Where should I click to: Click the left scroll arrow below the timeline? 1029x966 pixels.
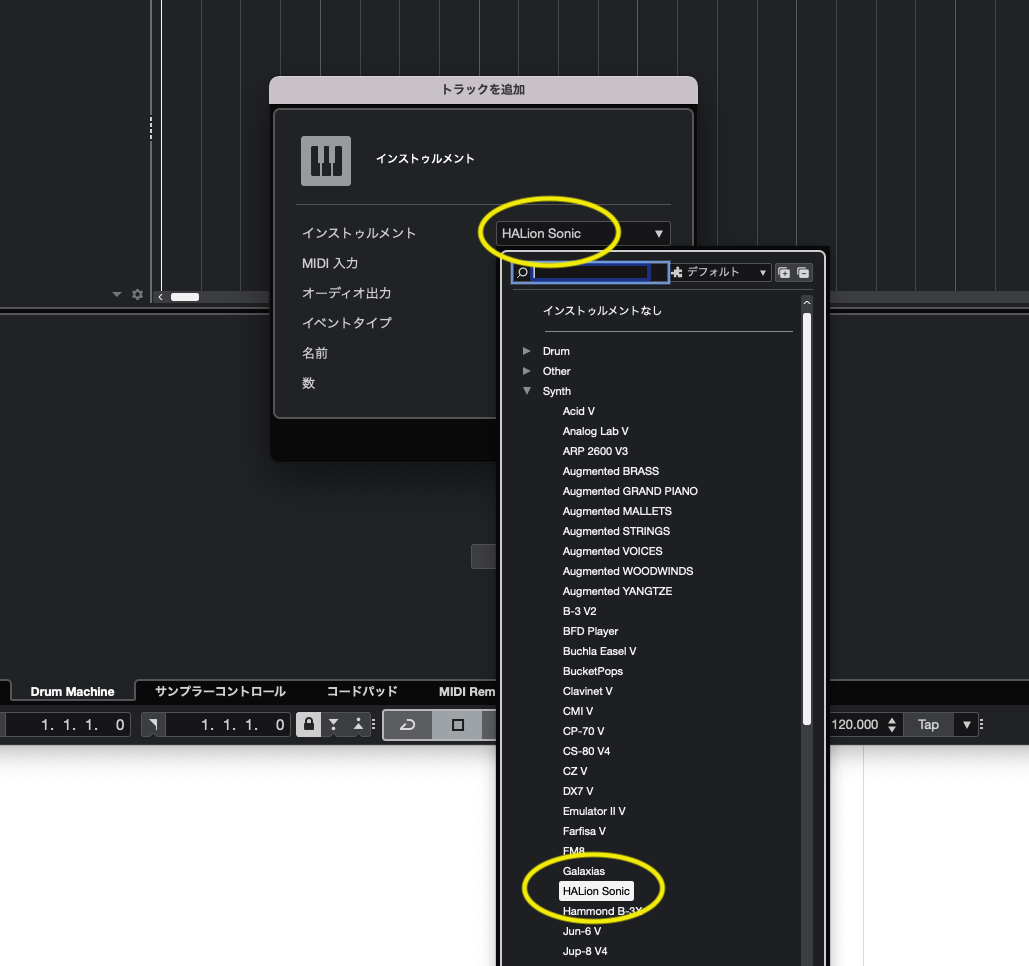160,297
